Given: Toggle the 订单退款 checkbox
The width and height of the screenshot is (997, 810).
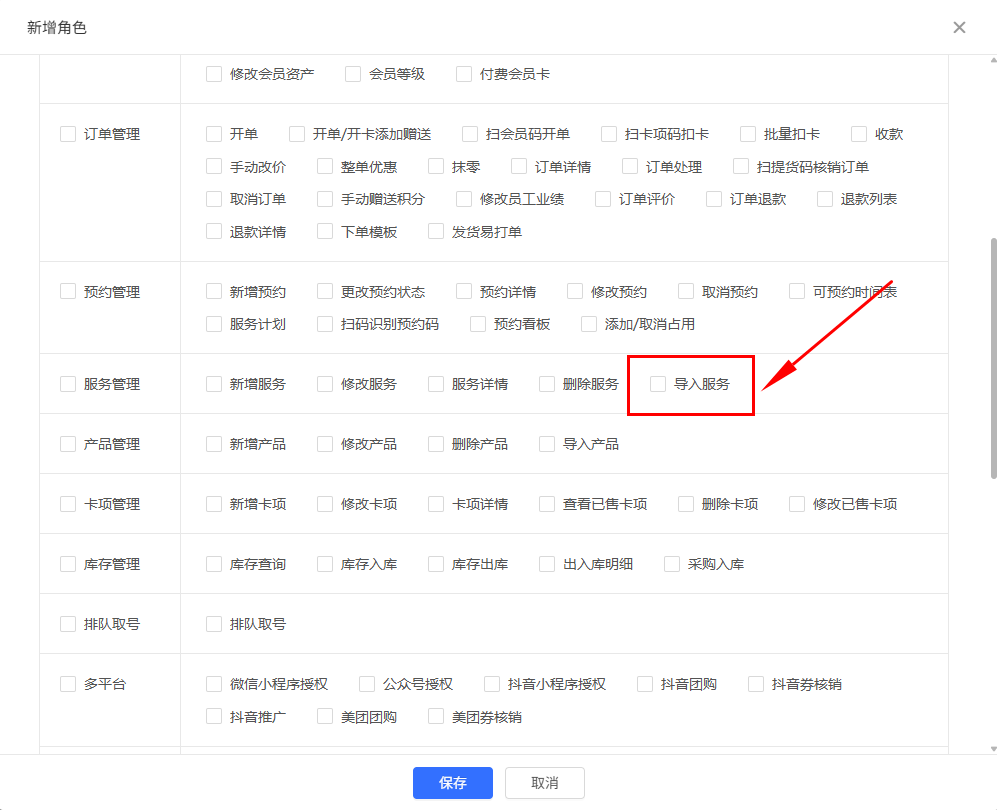Looking at the screenshot, I should click(x=714, y=199).
